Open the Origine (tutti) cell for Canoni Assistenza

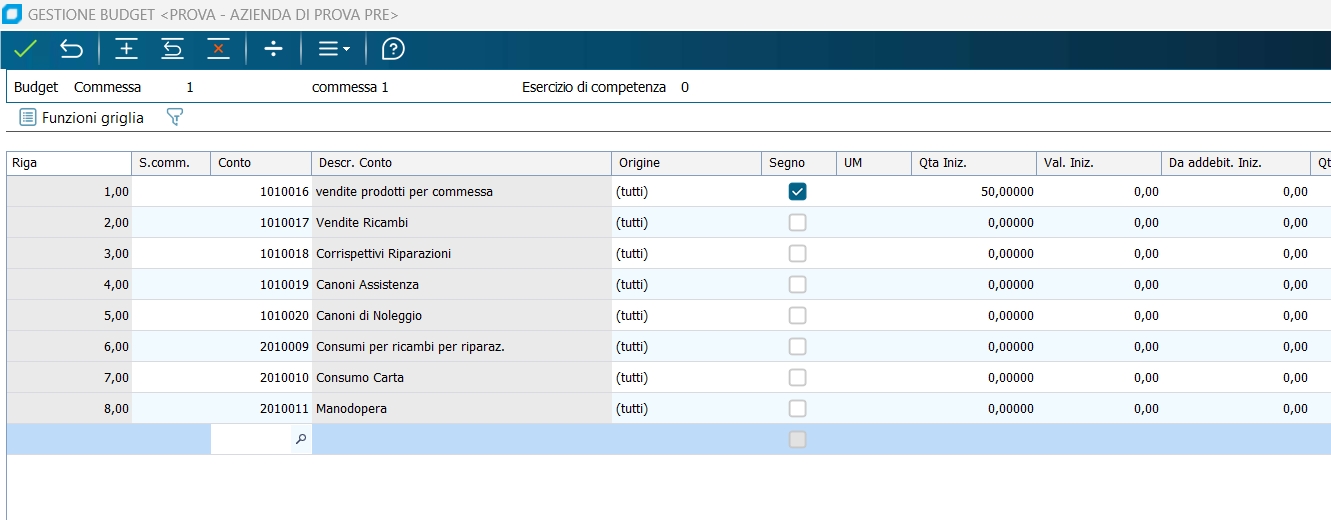(x=686, y=285)
